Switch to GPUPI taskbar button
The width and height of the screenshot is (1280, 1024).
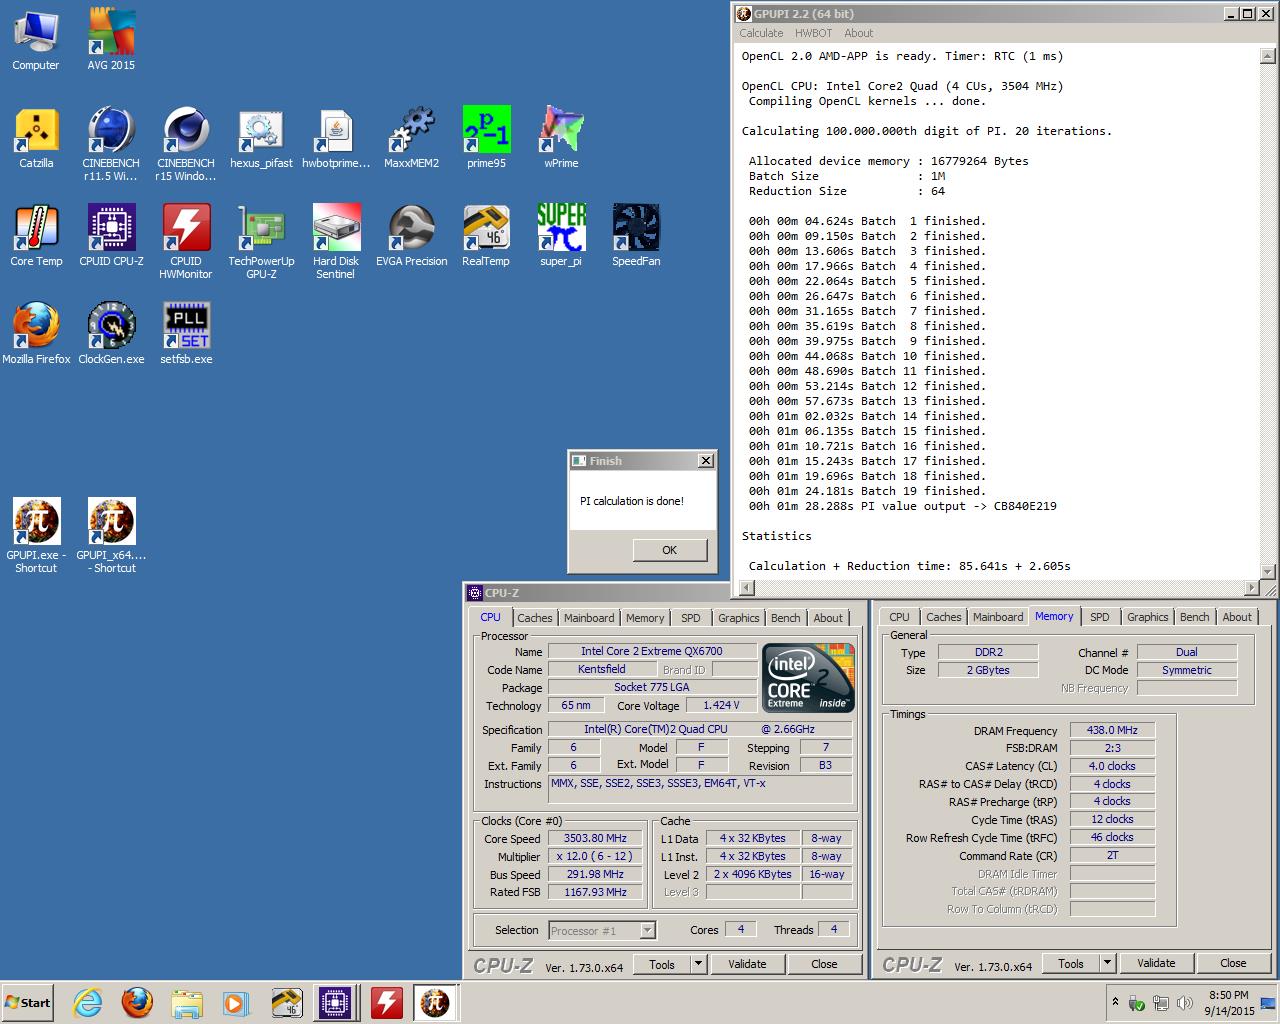(435, 1002)
